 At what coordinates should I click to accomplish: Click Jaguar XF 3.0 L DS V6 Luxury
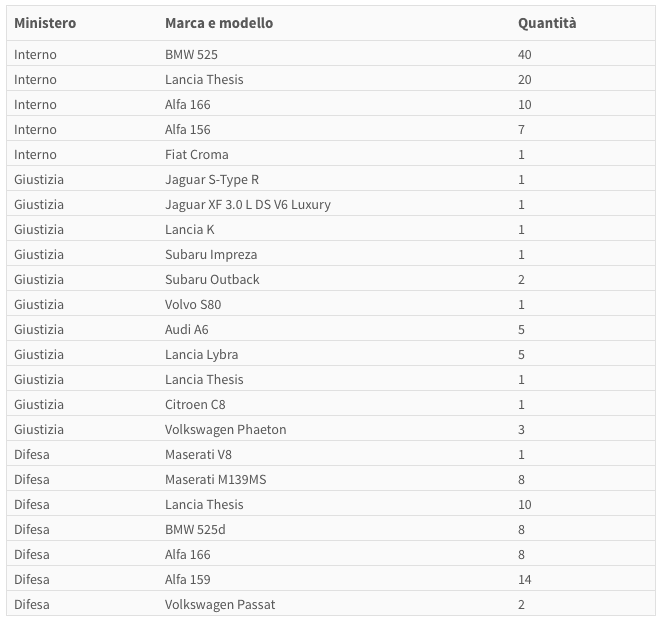(x=248, y=204)
